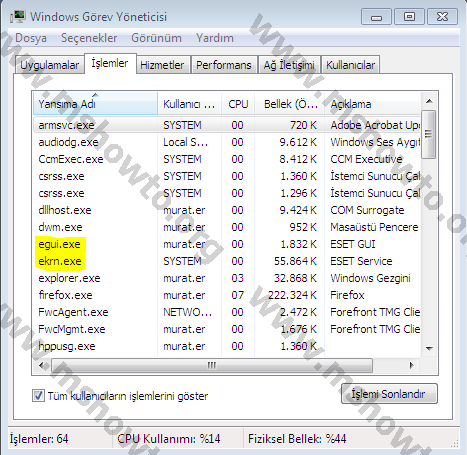Viewport: 467px width, 455px height.
Task: Click the Windows Gezgini description
Action: coord(370,278)
